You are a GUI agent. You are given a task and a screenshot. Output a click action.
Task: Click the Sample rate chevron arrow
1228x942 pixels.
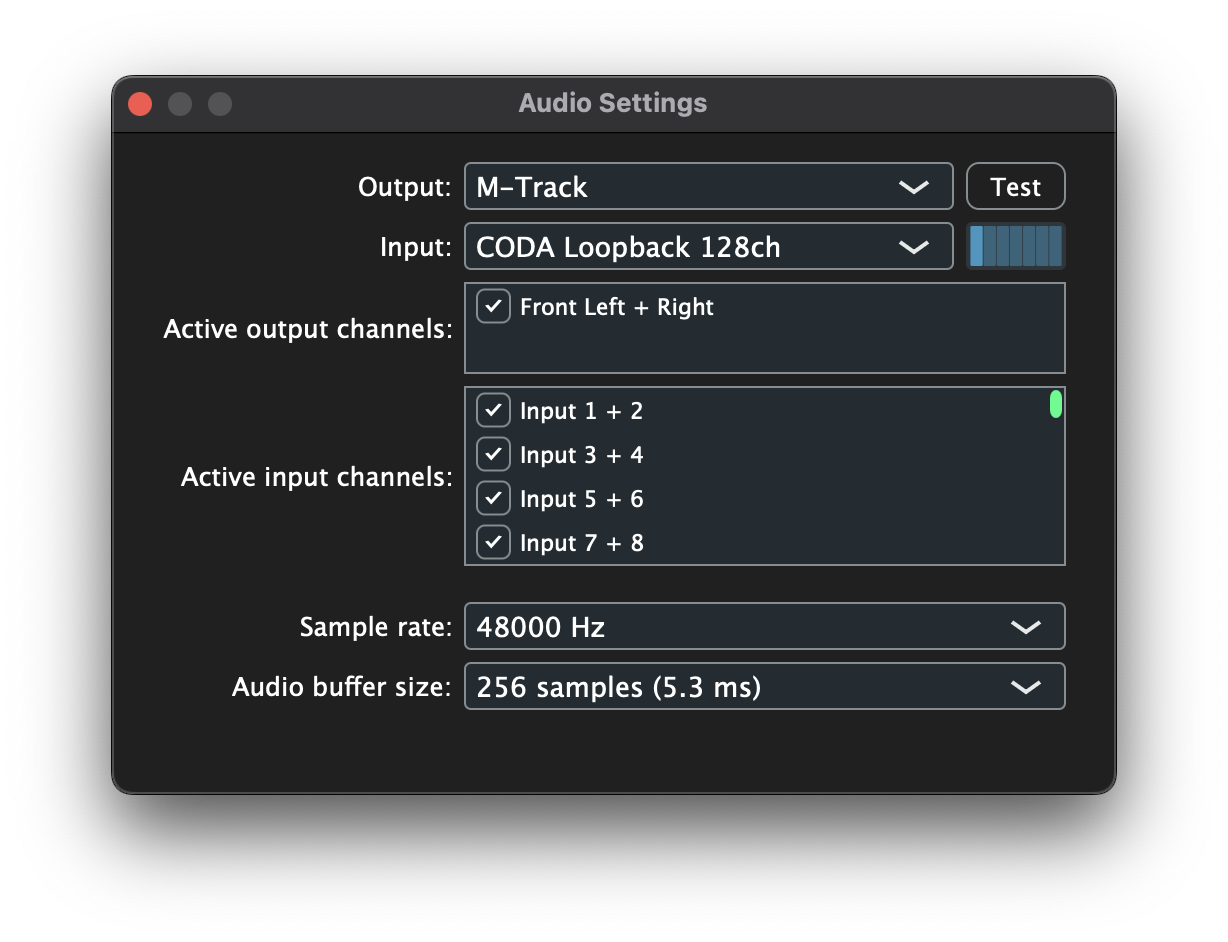[1026, 626]
